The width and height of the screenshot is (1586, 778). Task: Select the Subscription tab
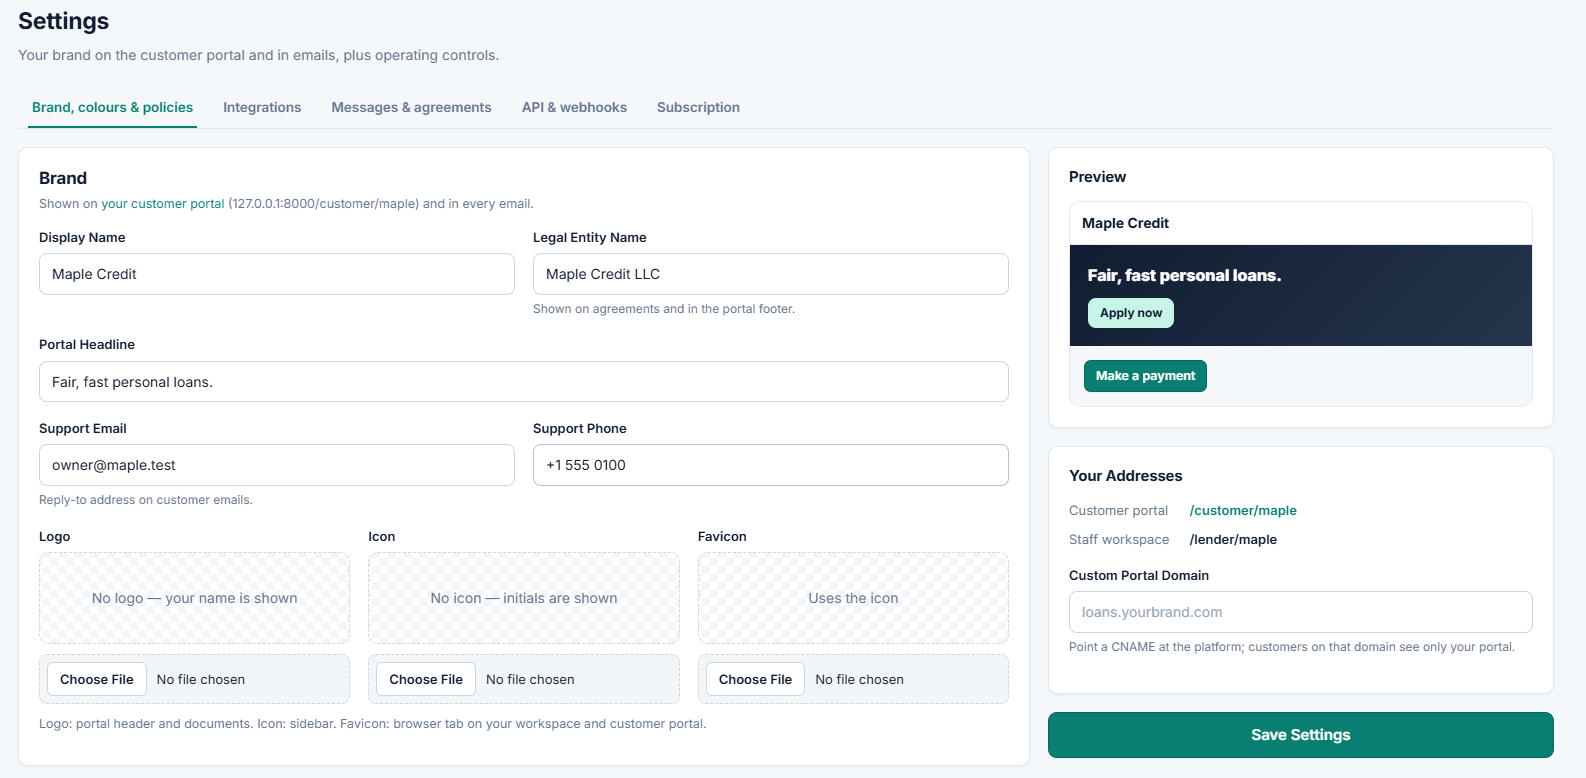698,107
